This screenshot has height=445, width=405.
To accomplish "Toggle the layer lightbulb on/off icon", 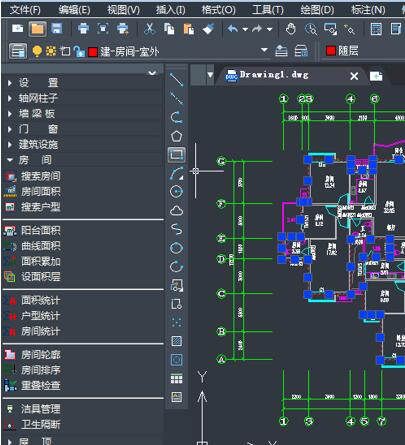I will coord(37,51).
